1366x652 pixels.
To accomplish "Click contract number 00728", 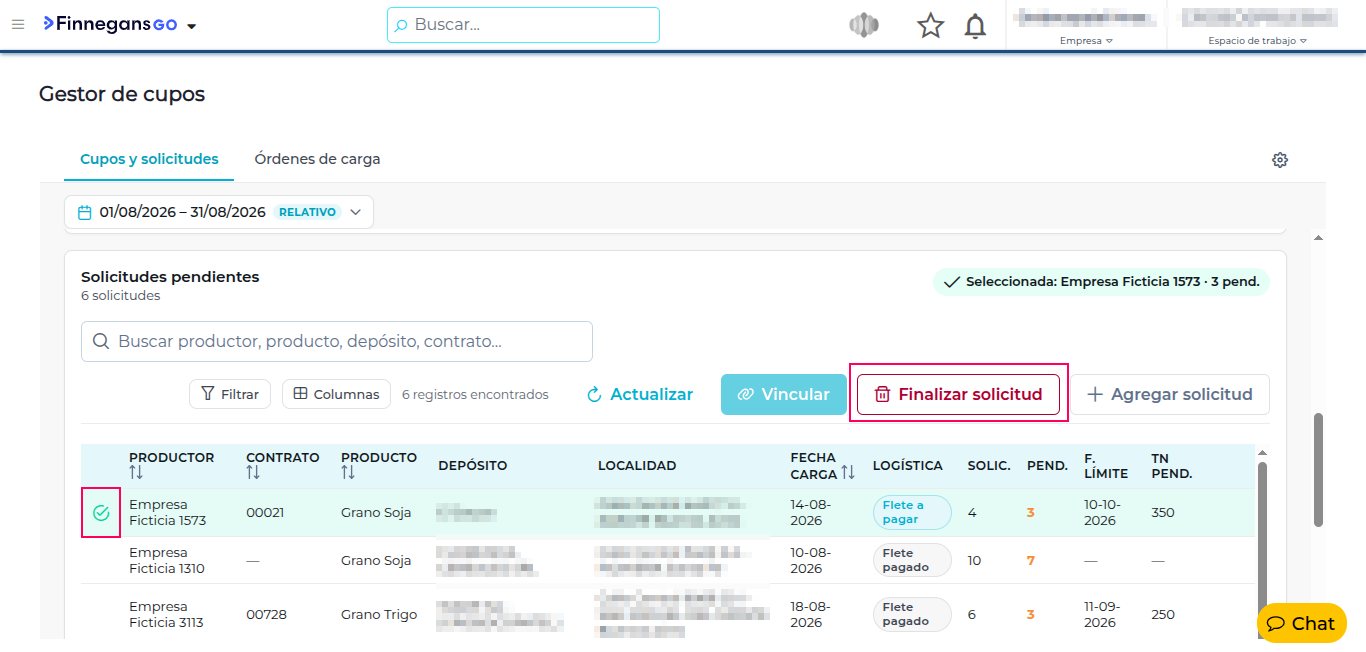I will [266, 614].
